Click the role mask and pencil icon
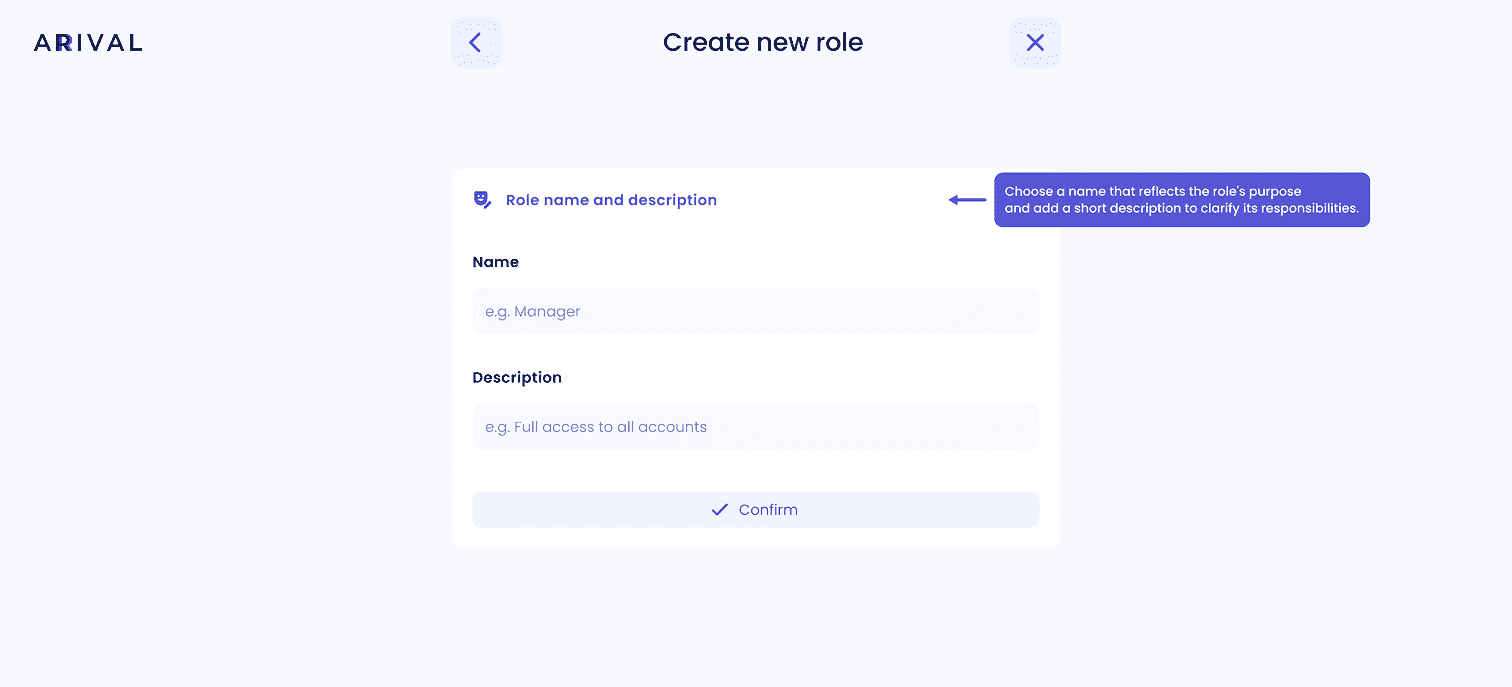The image size is (1512, 687). (x=482, y=200)
